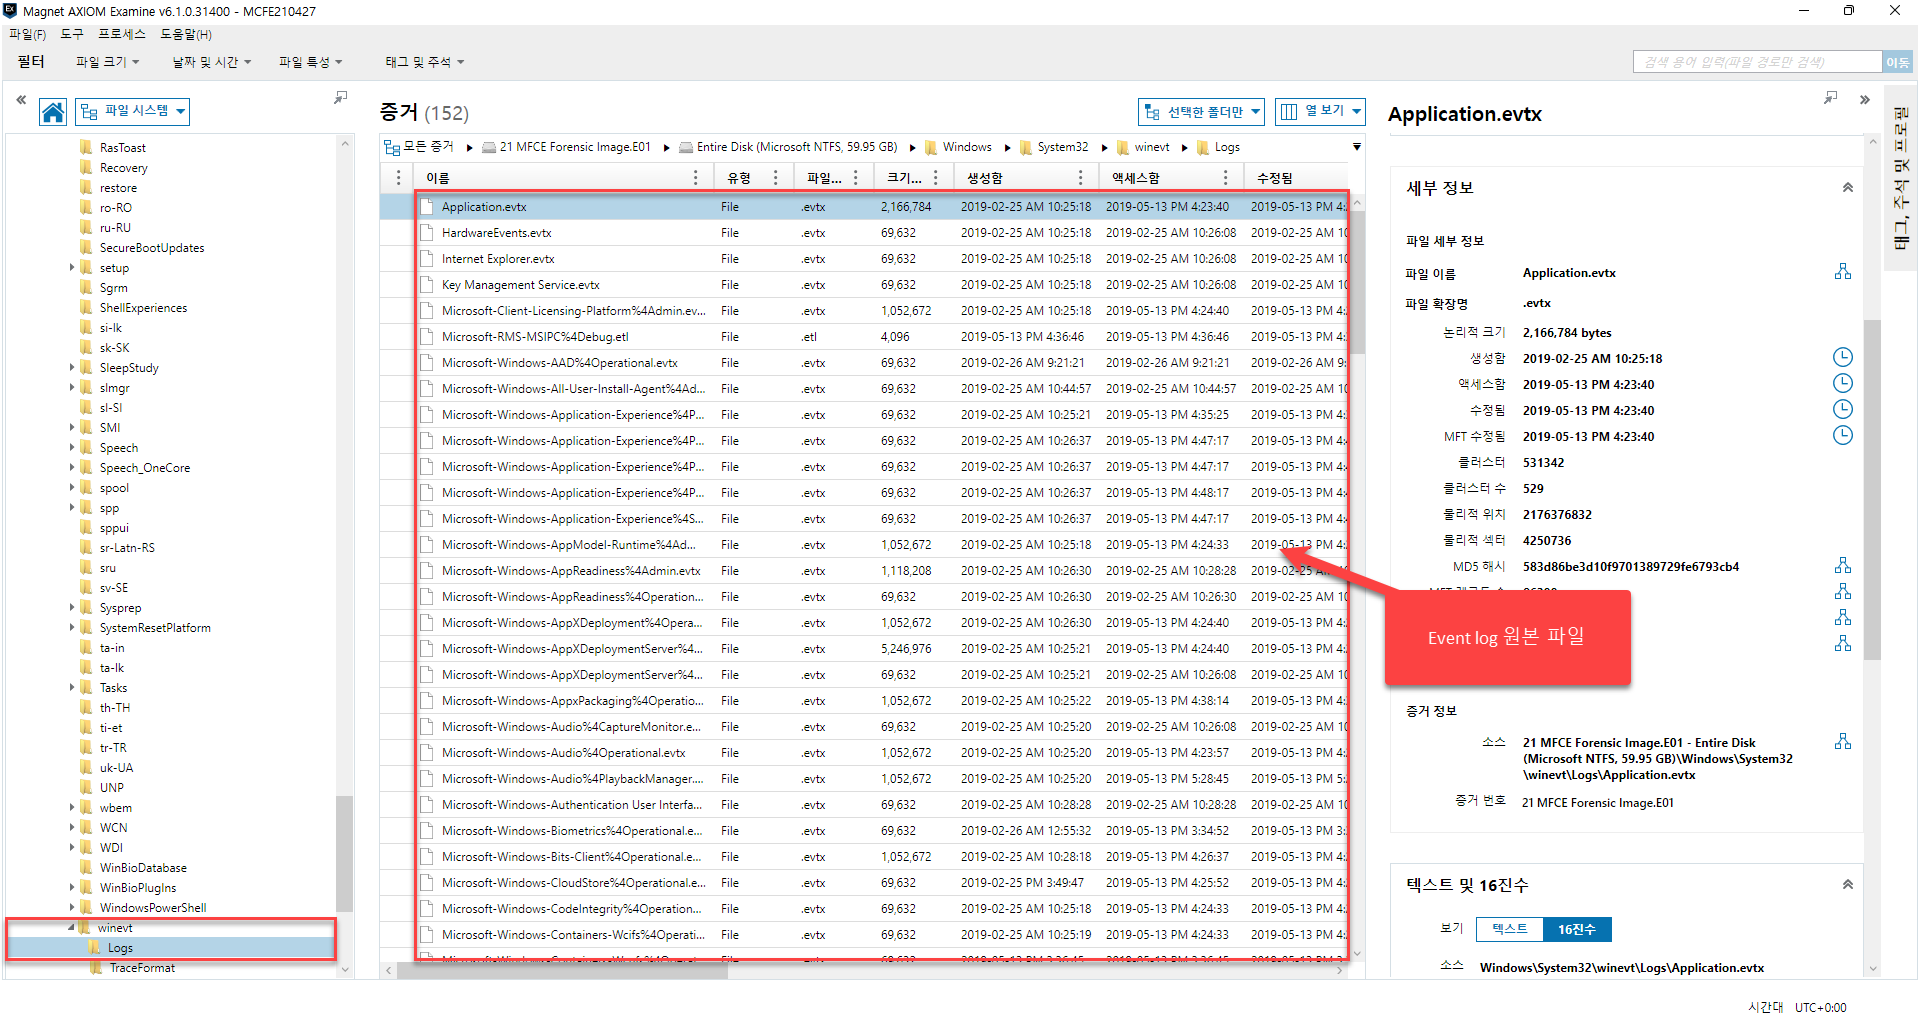Open the 파일 시스템 view dropdown
1920x1032 pixels.
pos(134,111)
